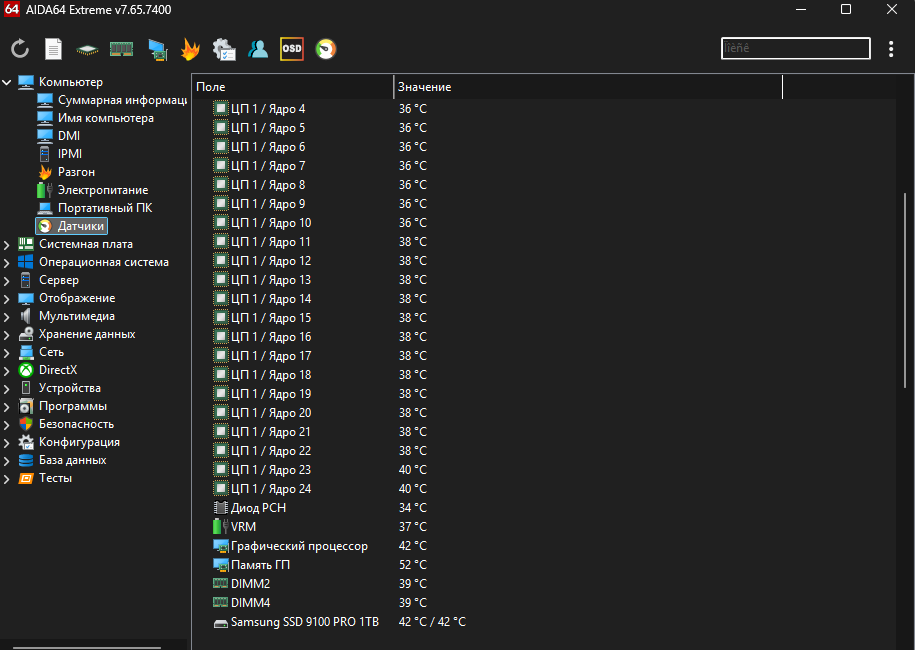This screenshot has height=650, width=915.
Task: Expand the Операционная система node
Action: click(7, 263)
